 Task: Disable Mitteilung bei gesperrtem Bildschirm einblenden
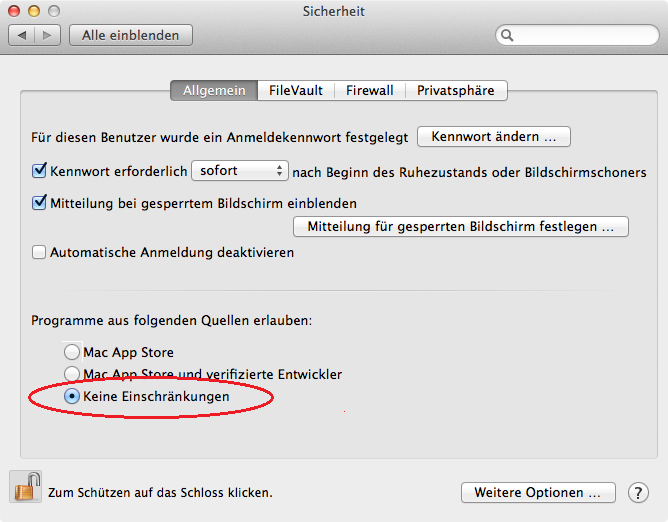pyautogui.click(x=40, y=203)
